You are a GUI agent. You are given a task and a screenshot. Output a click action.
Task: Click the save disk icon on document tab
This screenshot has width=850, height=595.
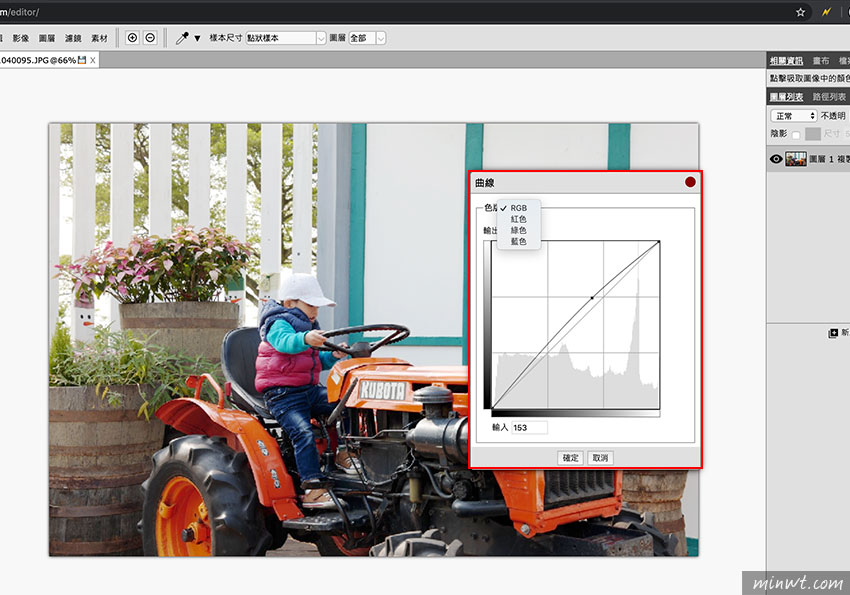[82, 60]
